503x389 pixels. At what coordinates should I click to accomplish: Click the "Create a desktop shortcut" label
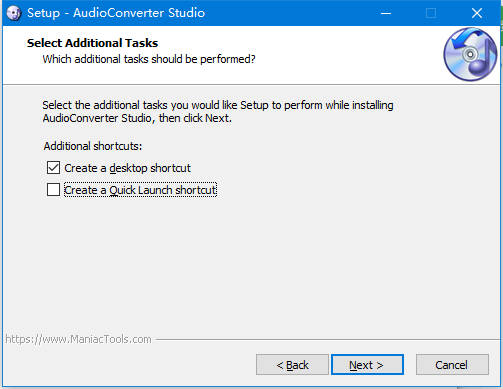[127, 168]
